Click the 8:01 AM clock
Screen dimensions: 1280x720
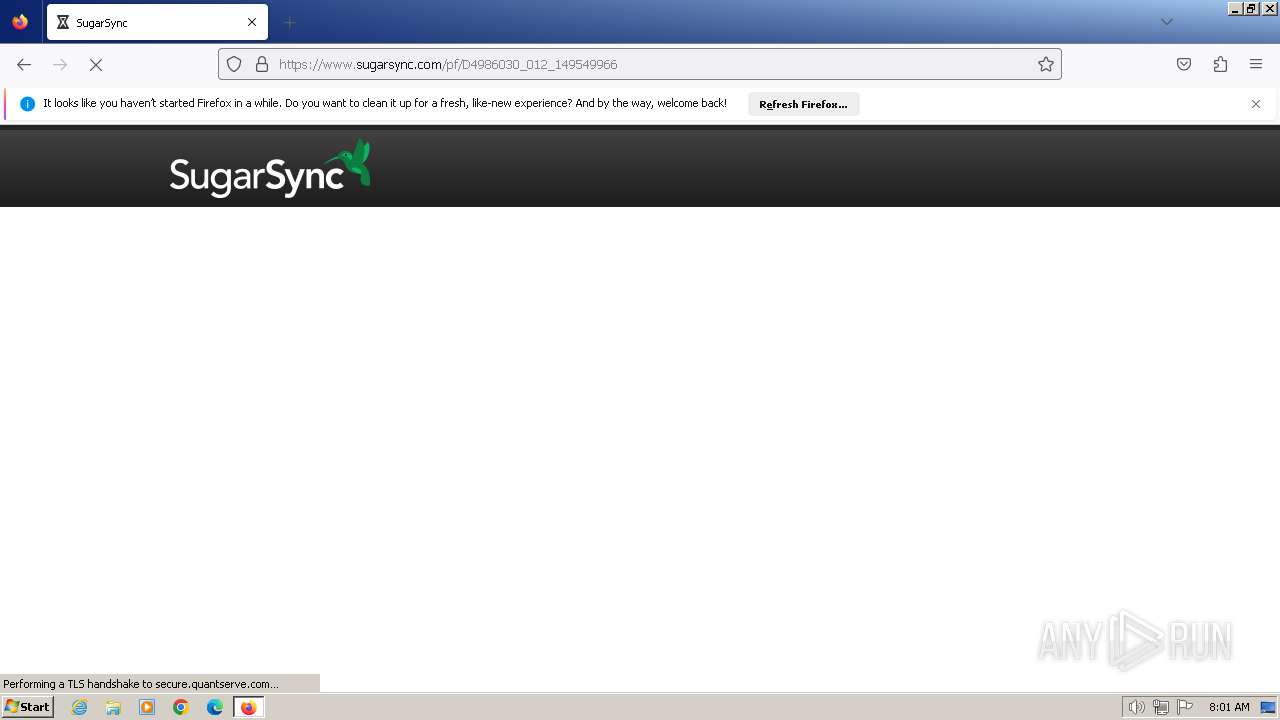1229,707
